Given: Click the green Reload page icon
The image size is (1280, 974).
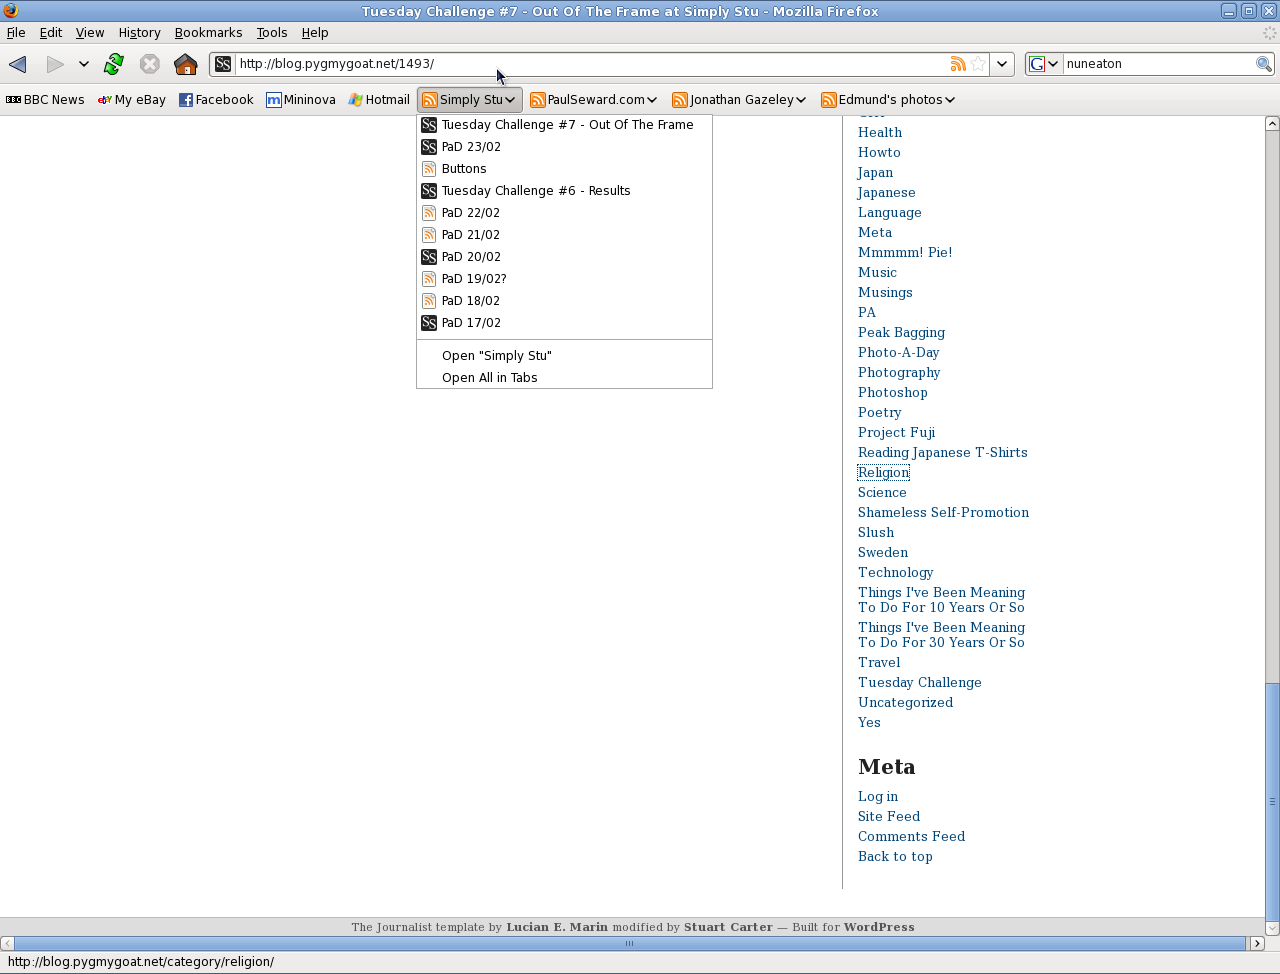Looking at the screenshot, I should (114, 64).
